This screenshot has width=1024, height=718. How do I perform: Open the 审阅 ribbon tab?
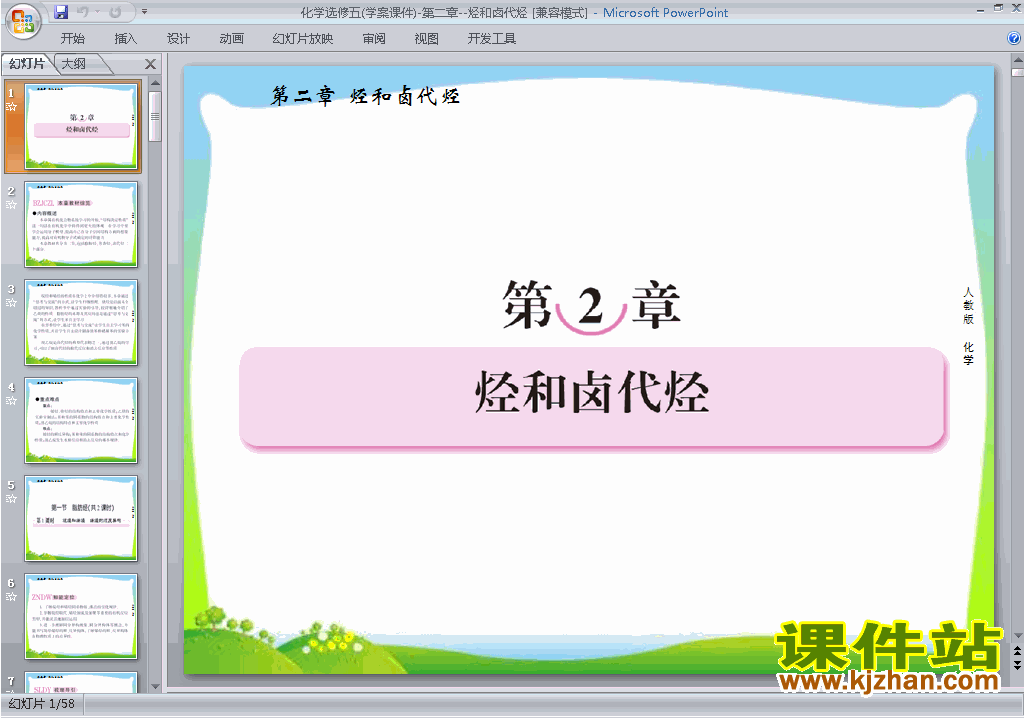coord(374,39)
